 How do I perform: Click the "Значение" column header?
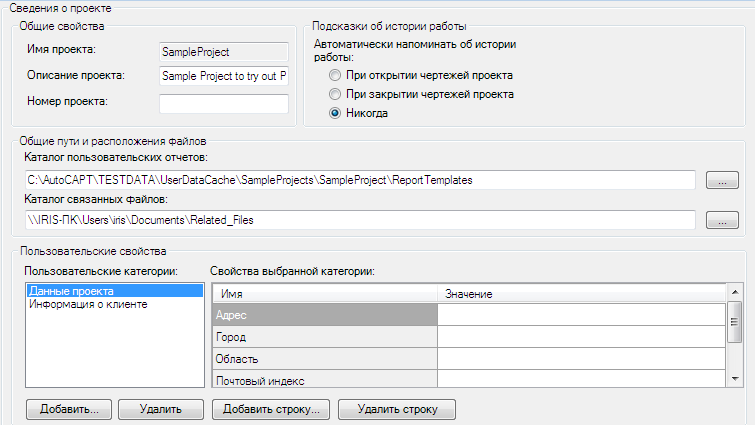click(x=581, y=294)
